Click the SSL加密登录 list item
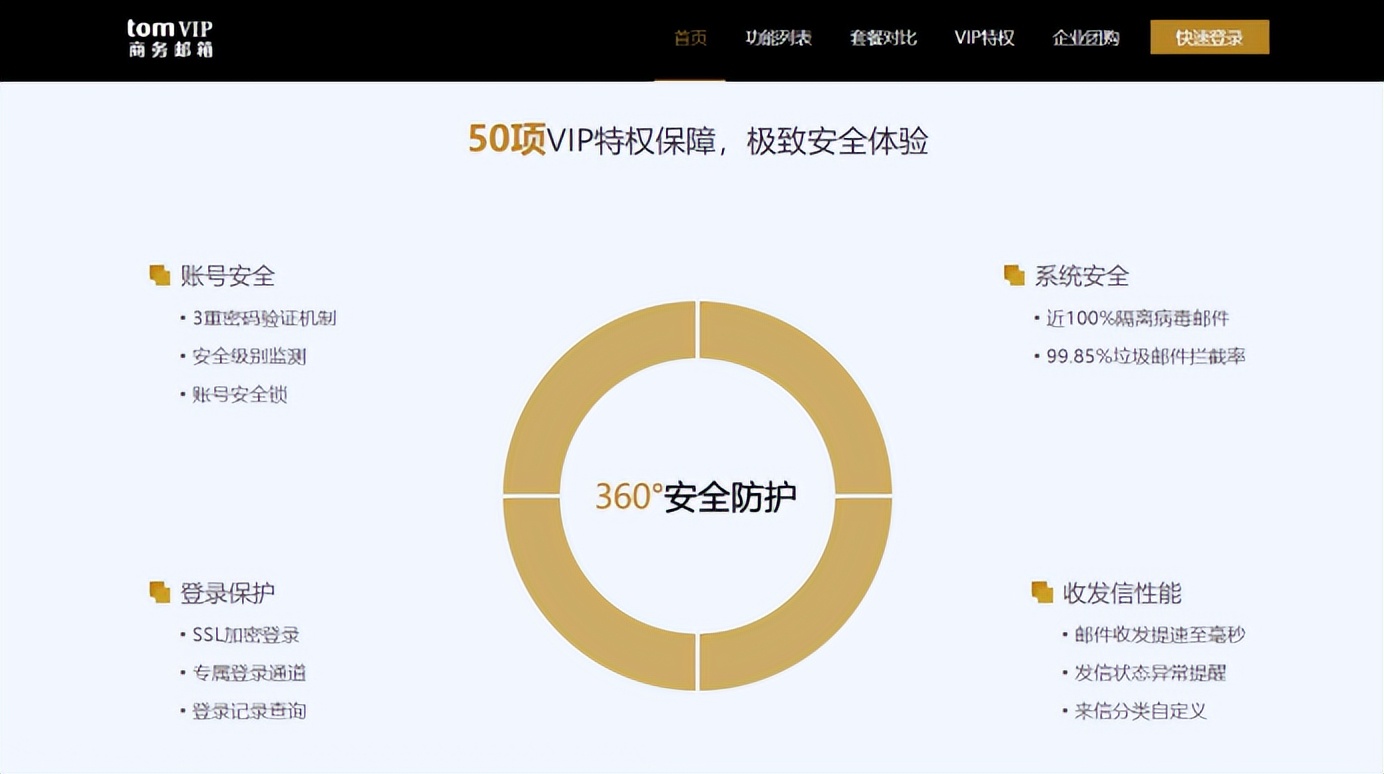1384x774 pixels. pos(246,633)
